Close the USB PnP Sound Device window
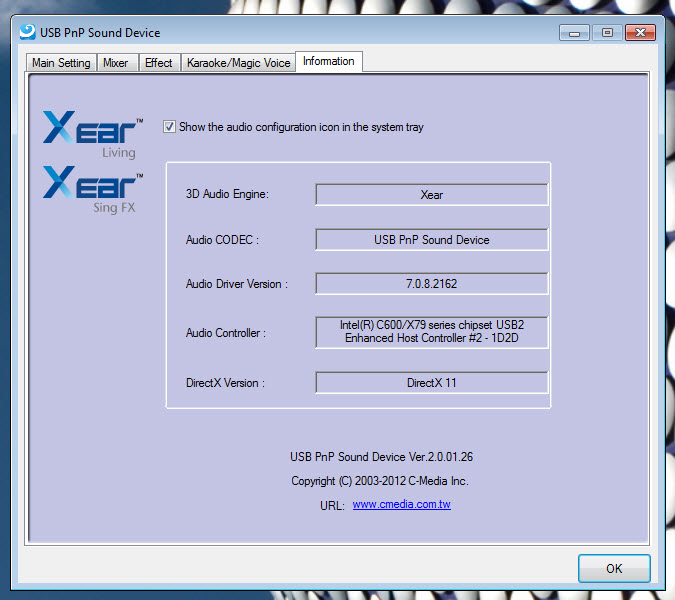 click(640, 33)
